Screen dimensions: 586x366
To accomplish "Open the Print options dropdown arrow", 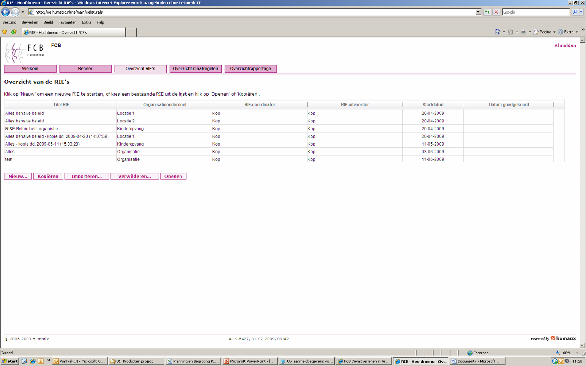I will [x=530, y=32].
